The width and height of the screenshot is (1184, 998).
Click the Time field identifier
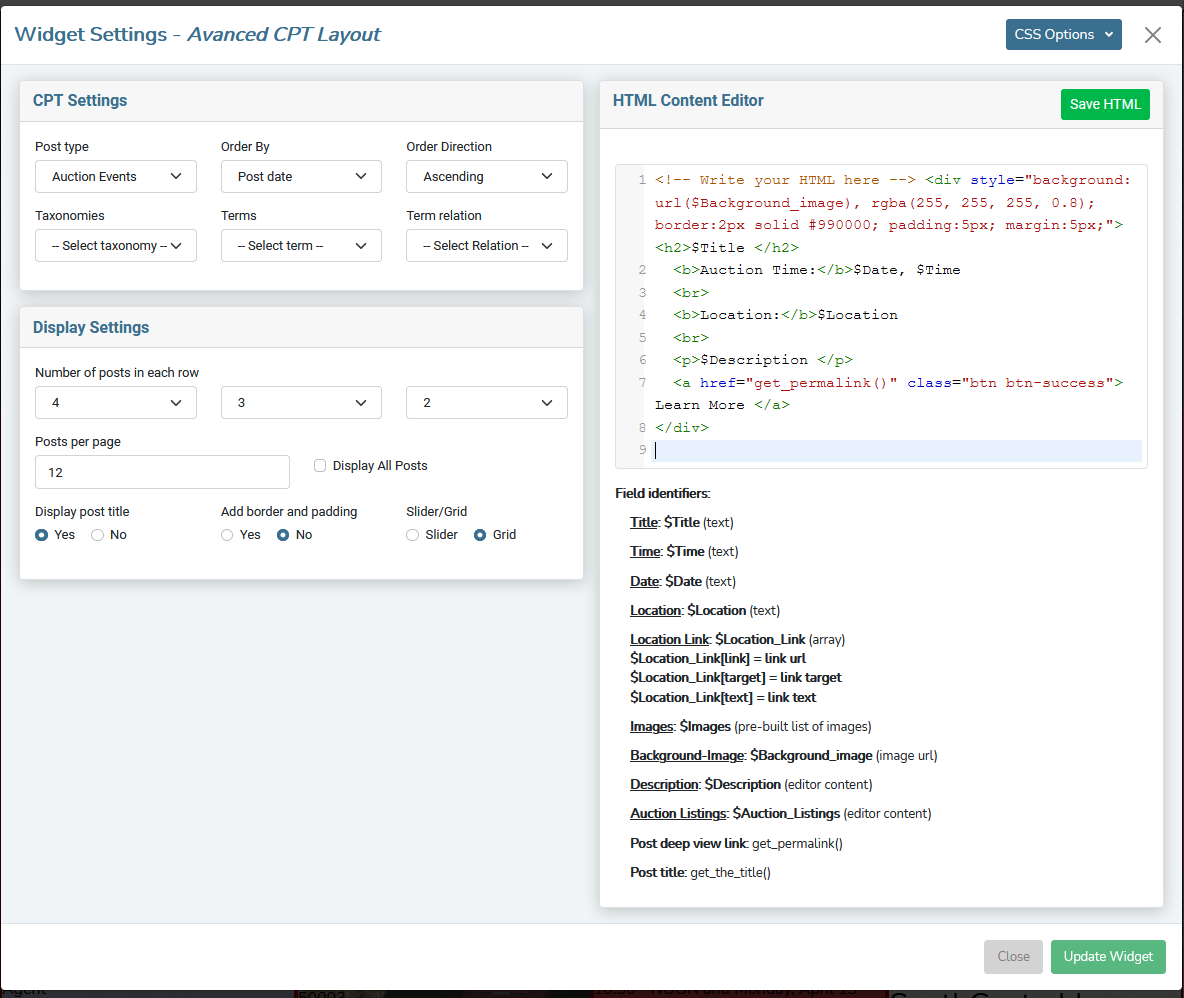point(684,551)
